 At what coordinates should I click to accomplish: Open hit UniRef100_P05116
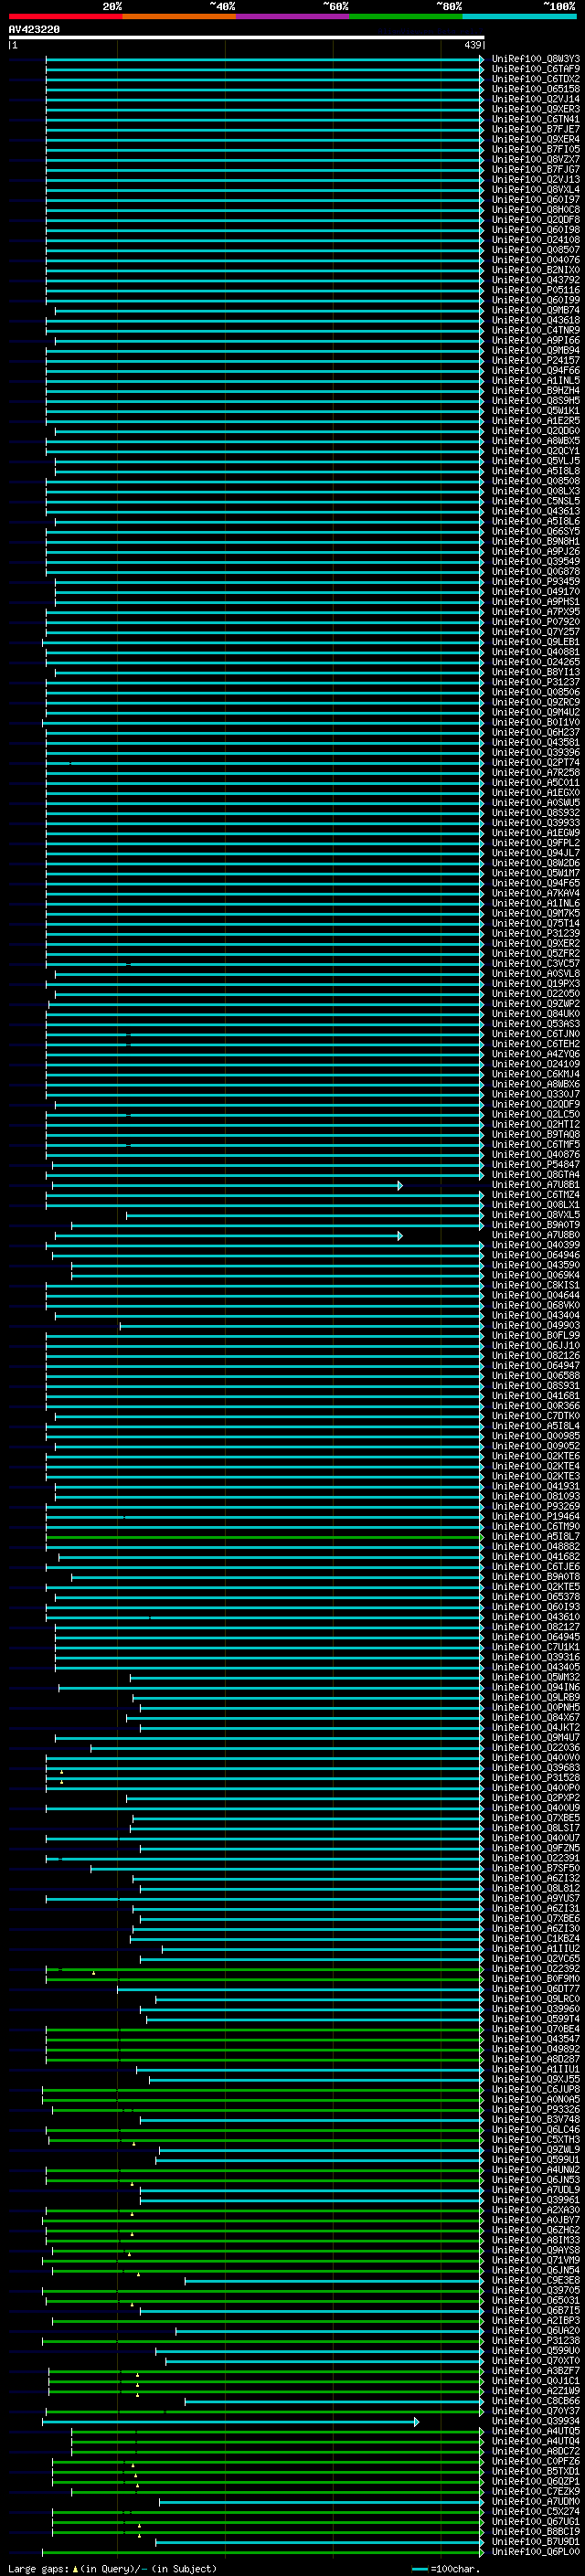(536, 290)
